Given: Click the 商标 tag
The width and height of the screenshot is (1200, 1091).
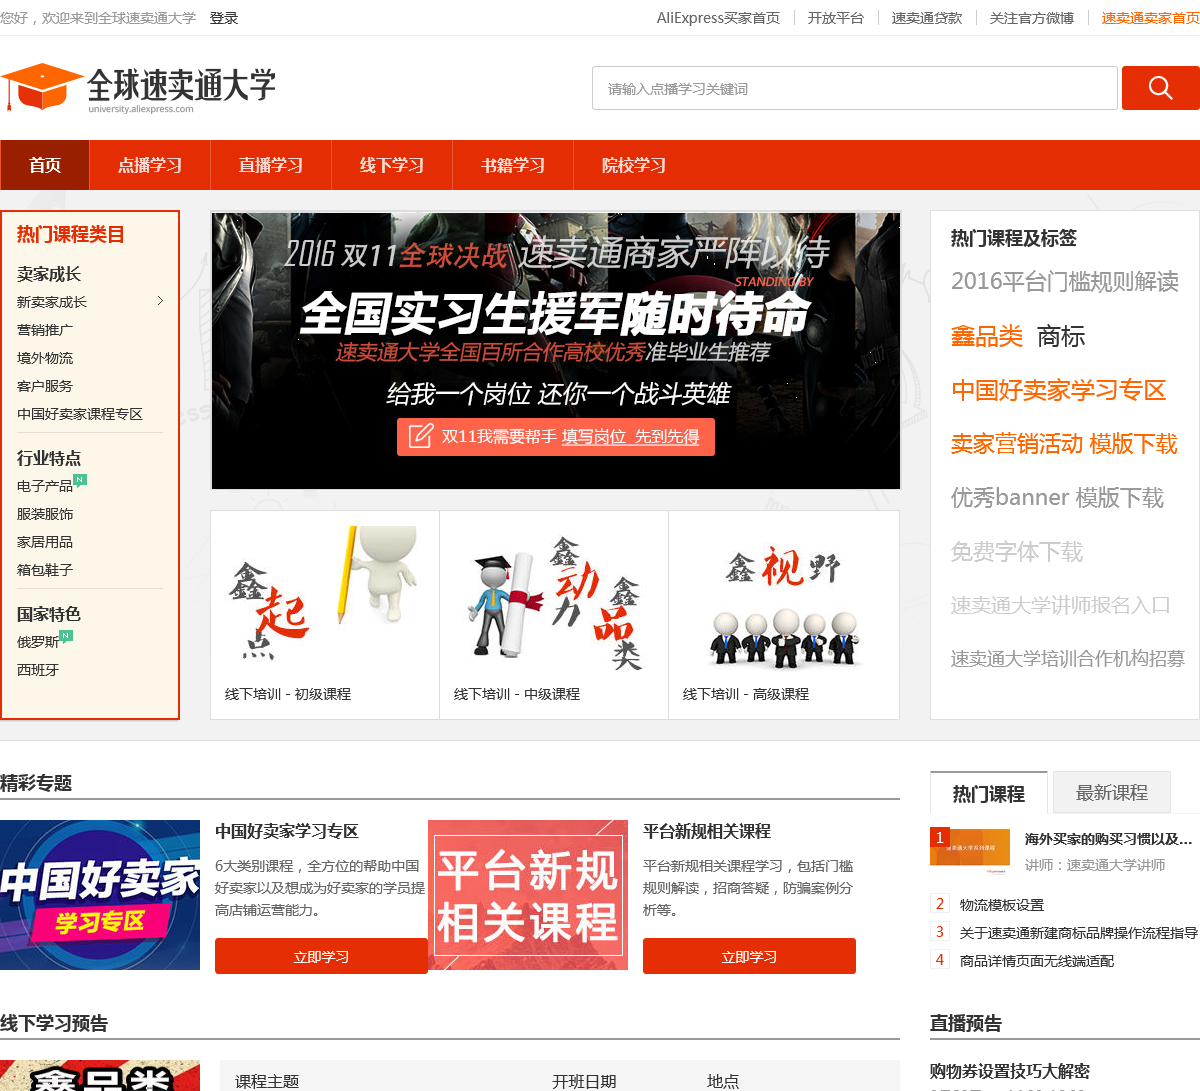Looking at the screenshot, I should pyautogui.click(x=1061, y=337).
